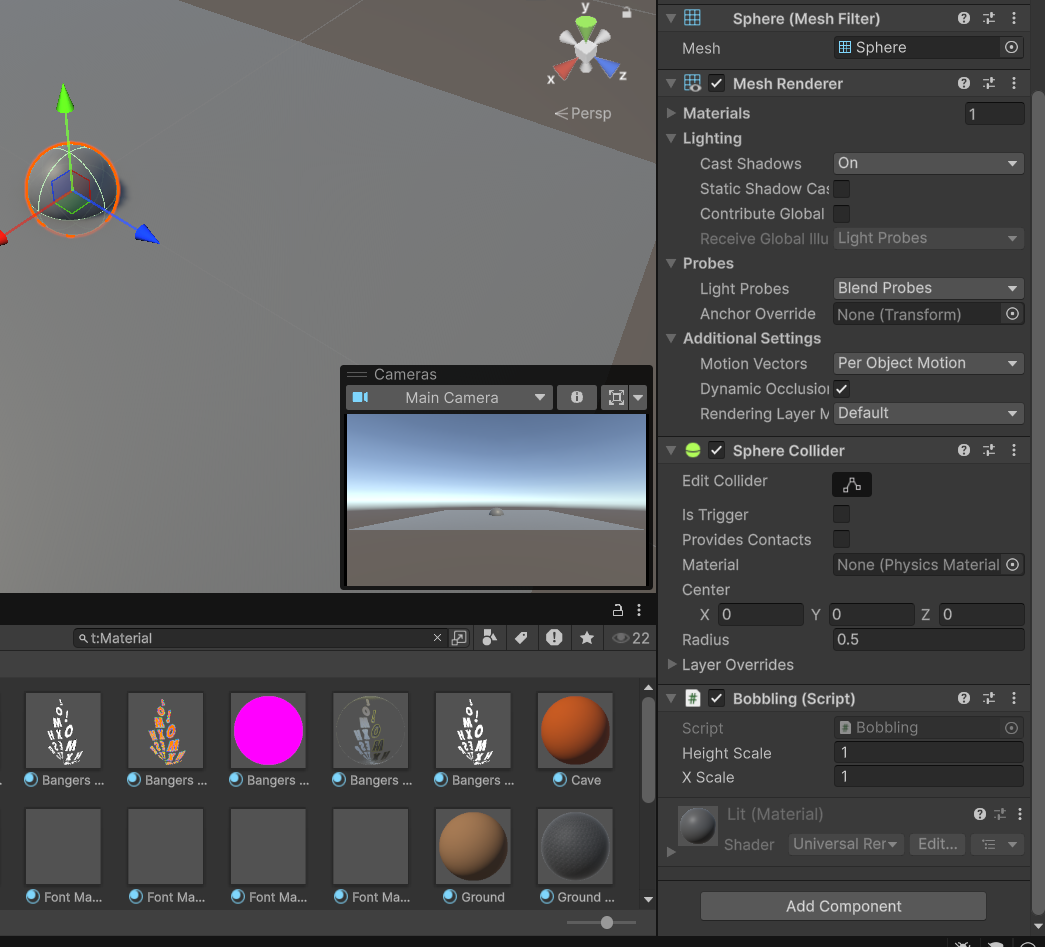Click the favorites star icon in Project panel

point(587,638)
